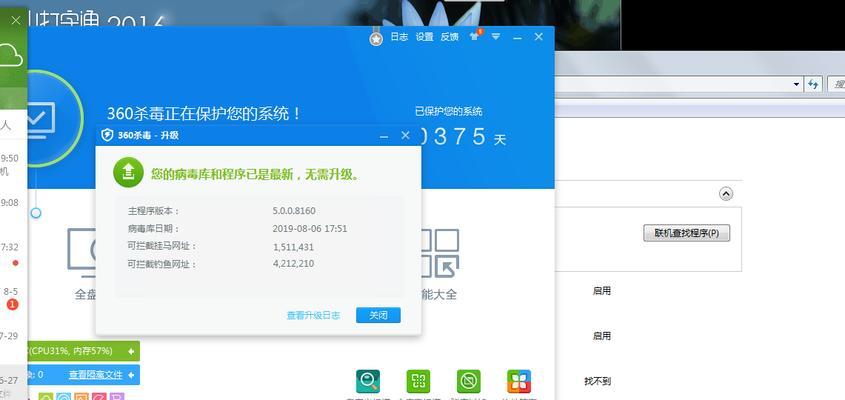Click the CPU31% memory 57% status bar

click(x=84, y=351)
